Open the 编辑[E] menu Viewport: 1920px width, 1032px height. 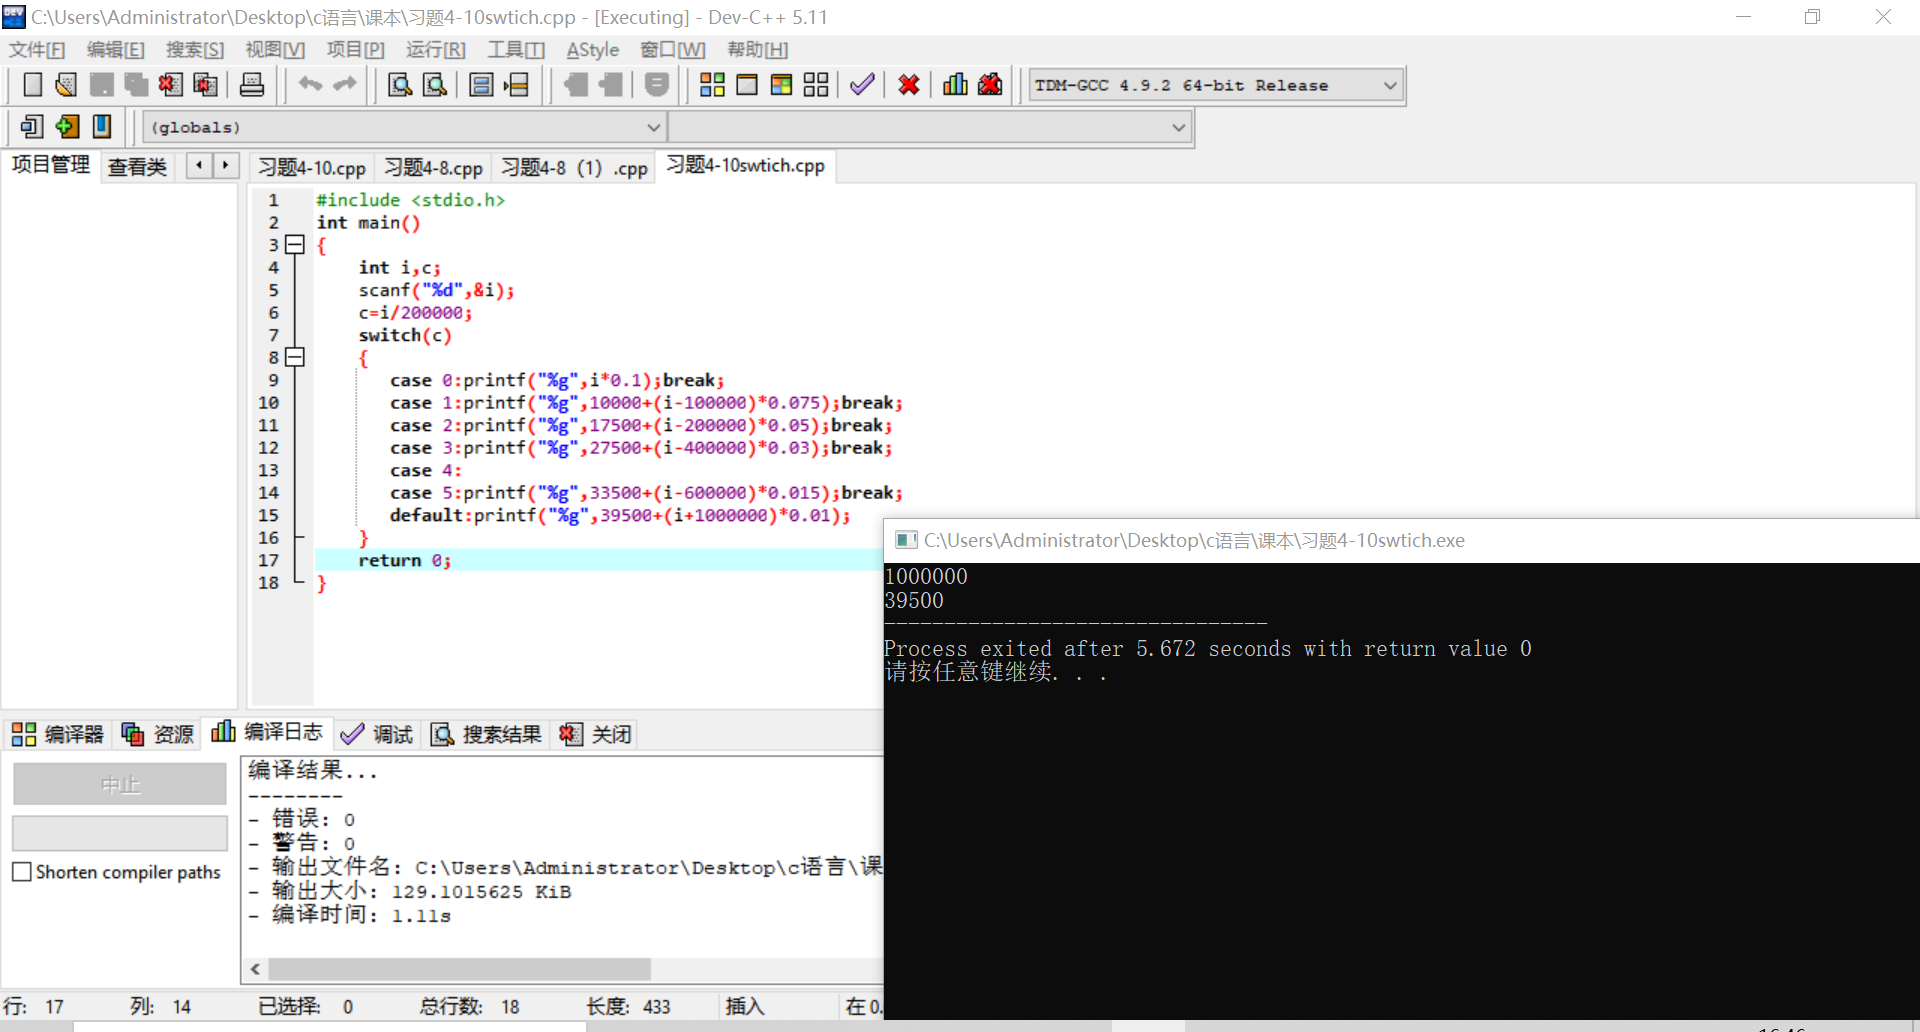pyautogui.click(x=115, y=50)
